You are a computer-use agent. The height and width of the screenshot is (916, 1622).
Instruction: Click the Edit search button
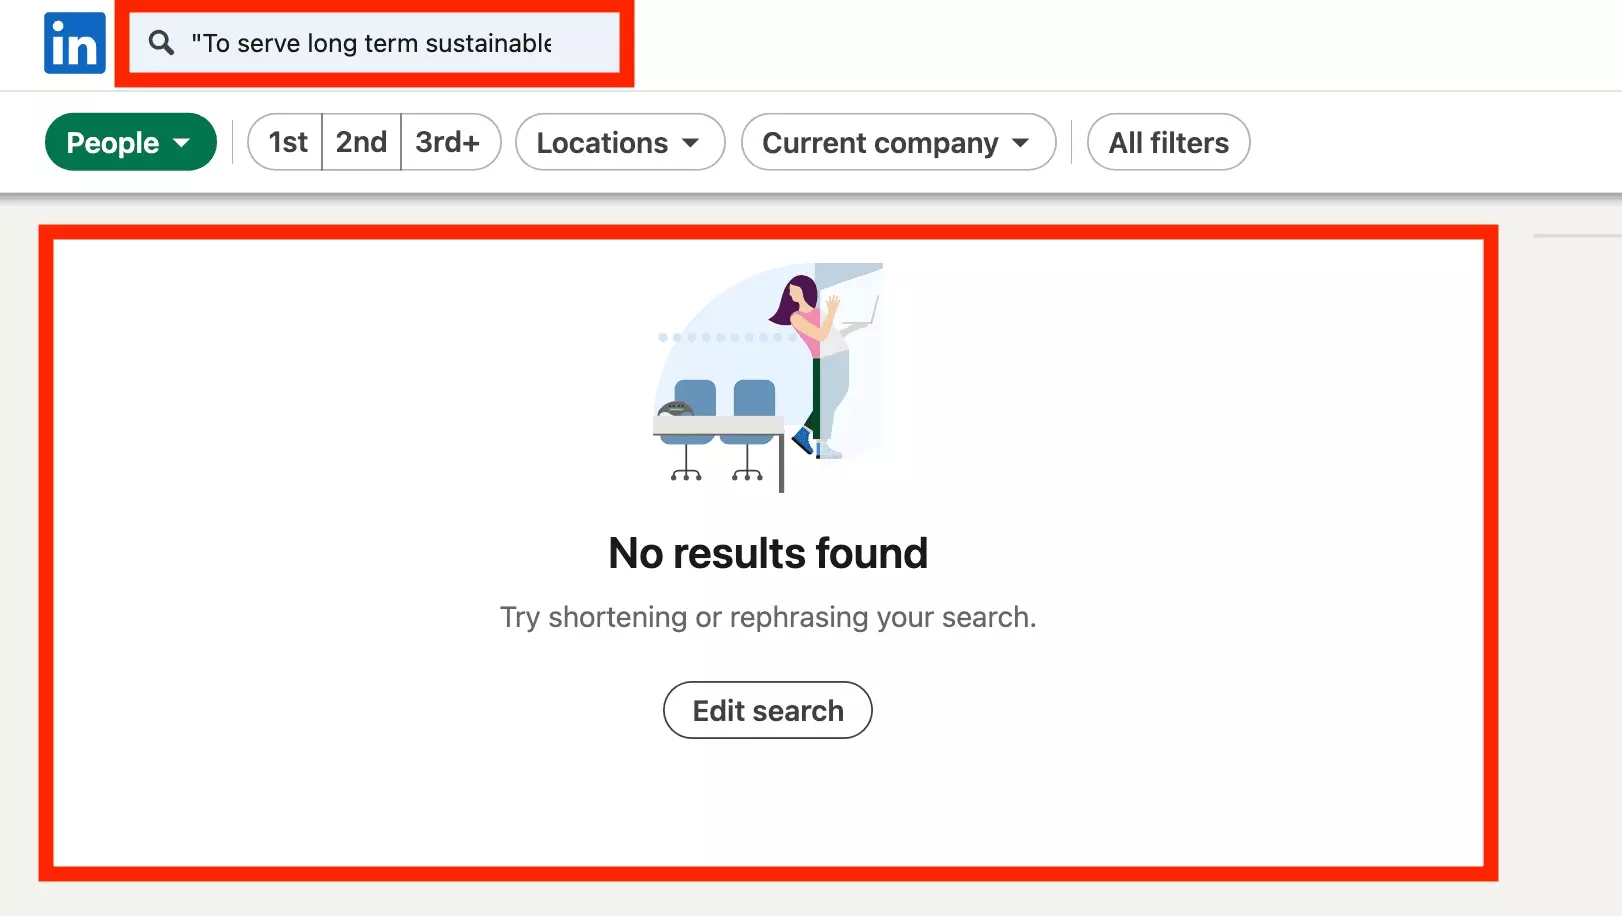pos(767,710)
